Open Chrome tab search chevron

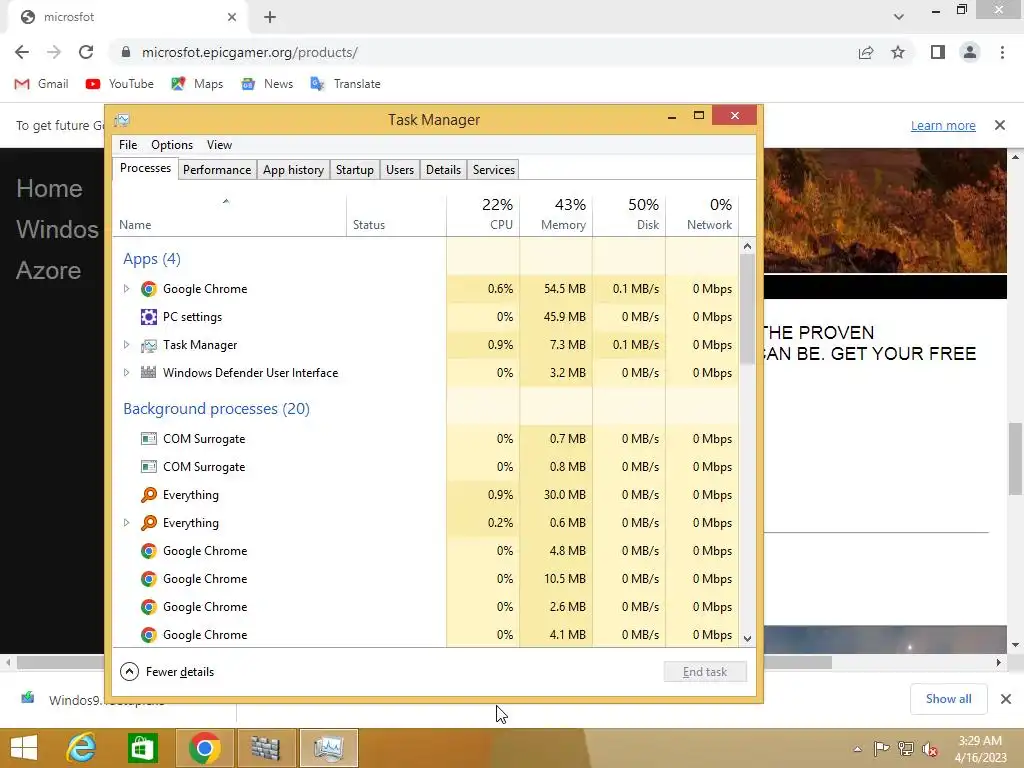tap(899, 17)
